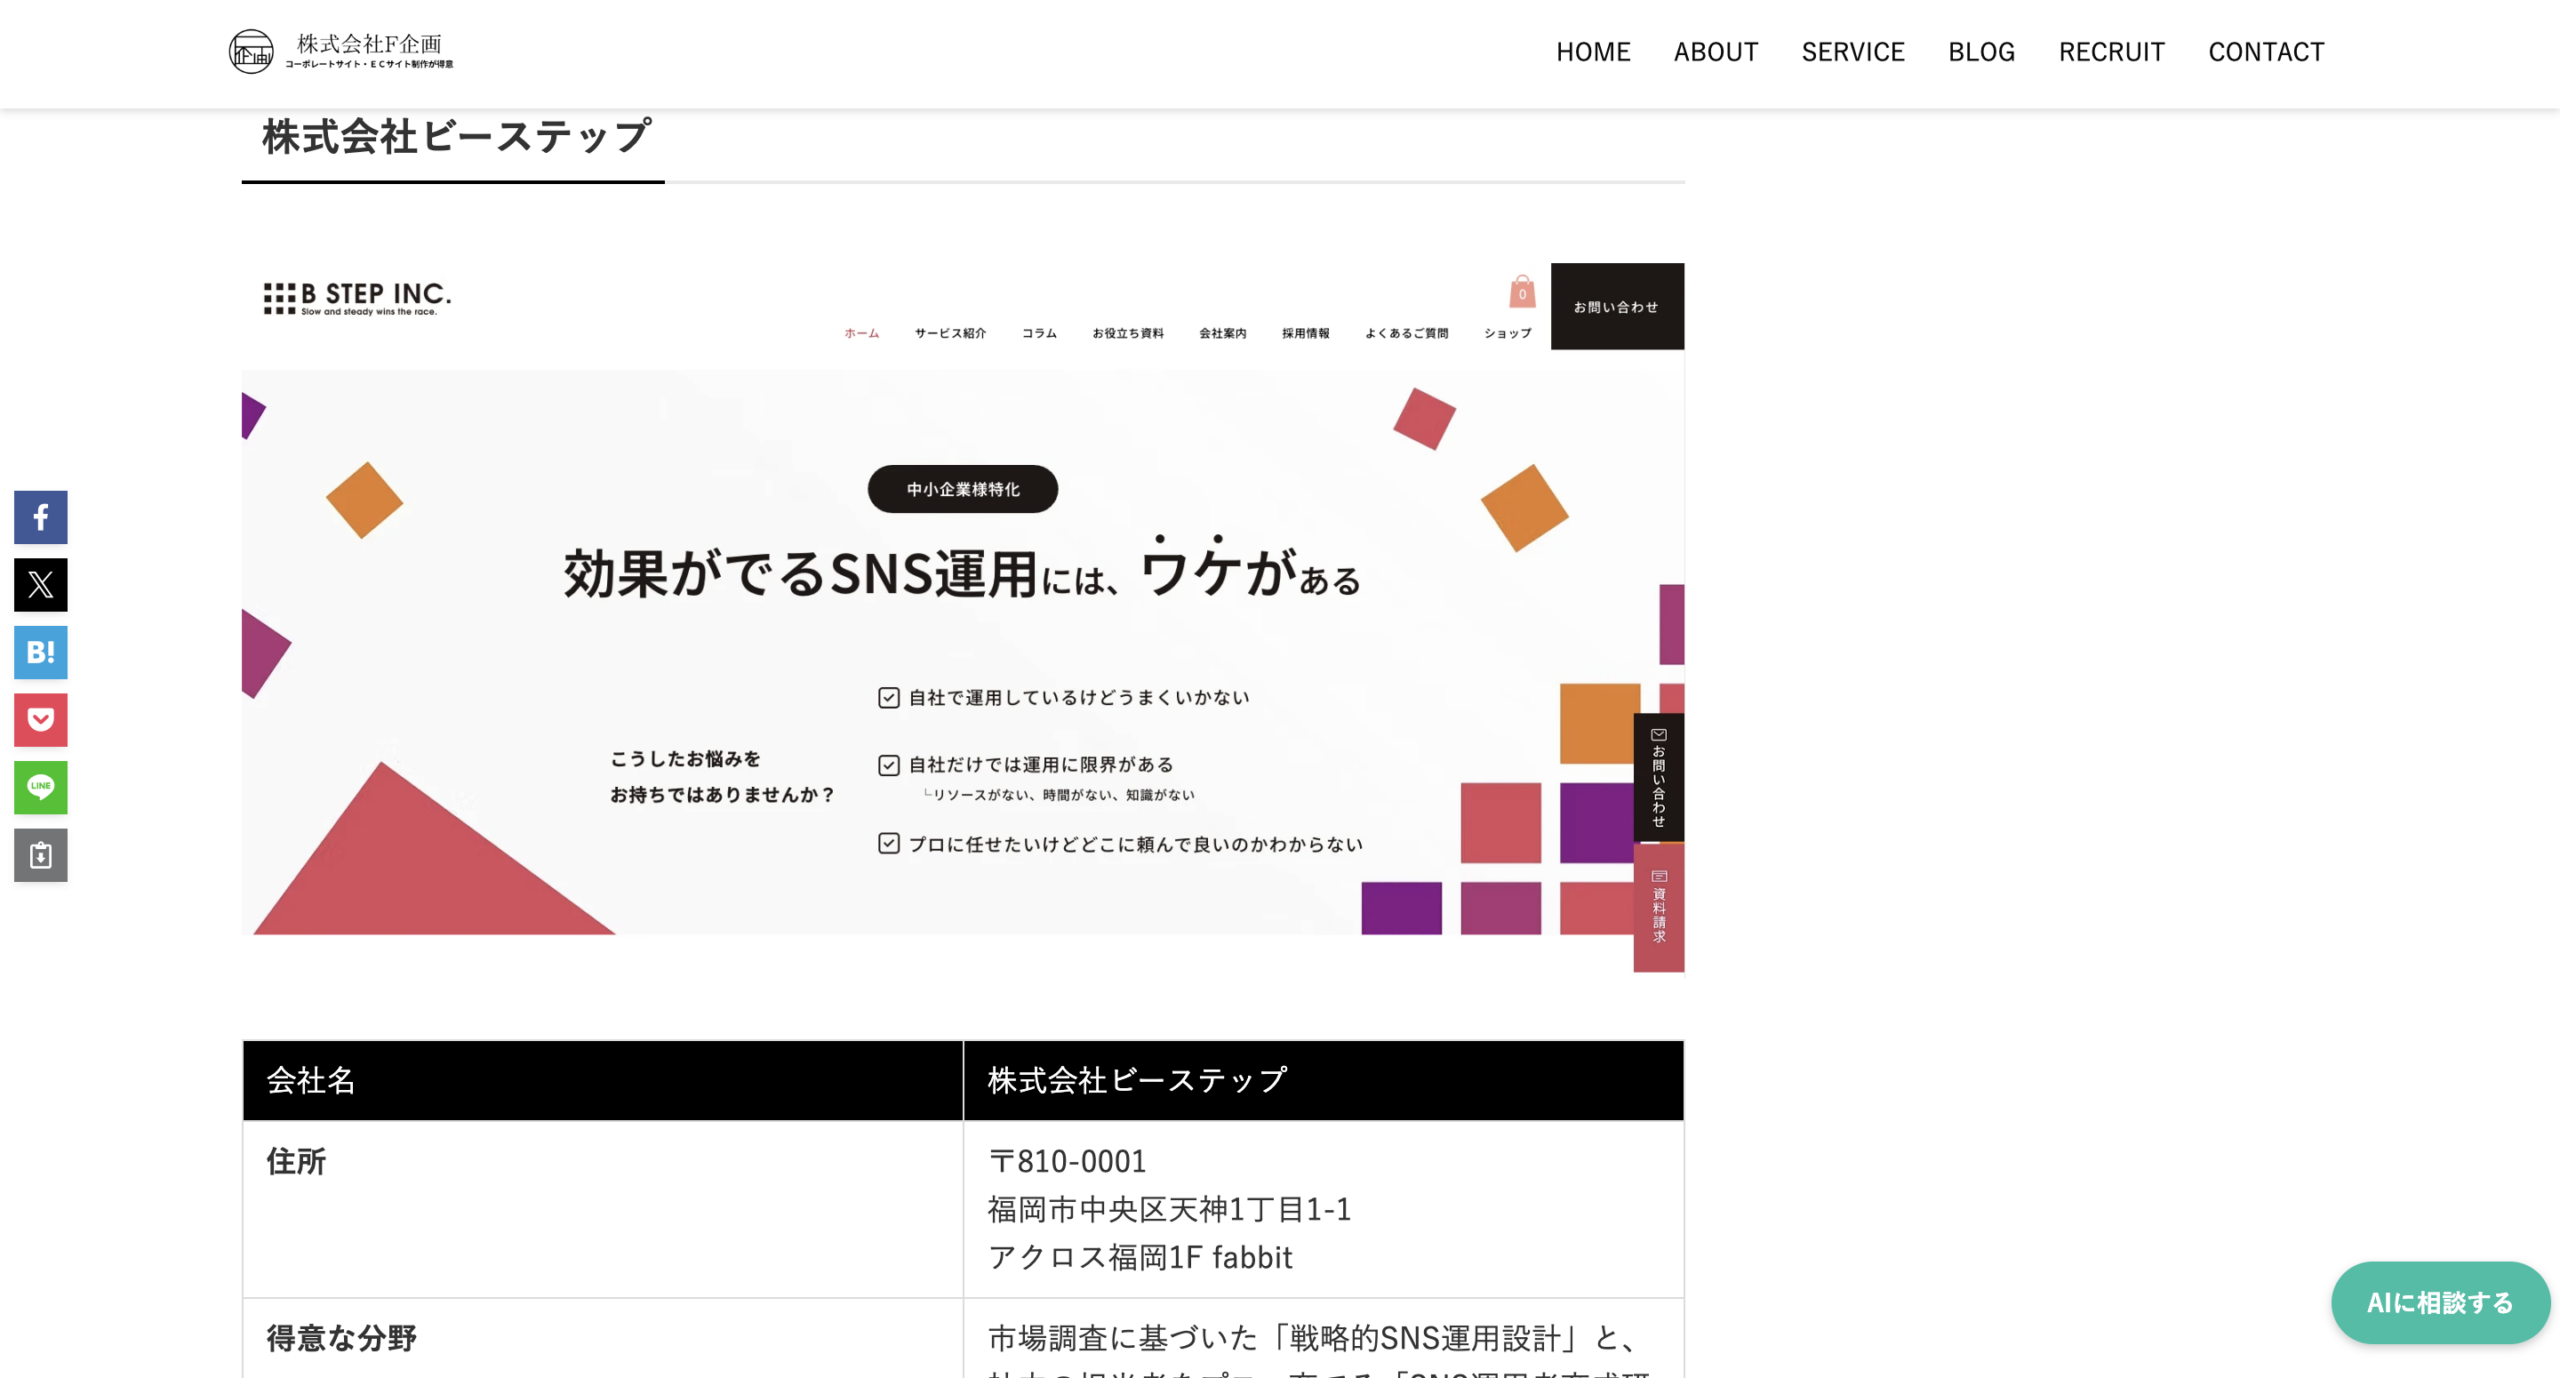Image resolution: width=2560 pixels, height=1378 pixels.
Task: Copy the page link with clipboard icon
Action: [41, 855]
